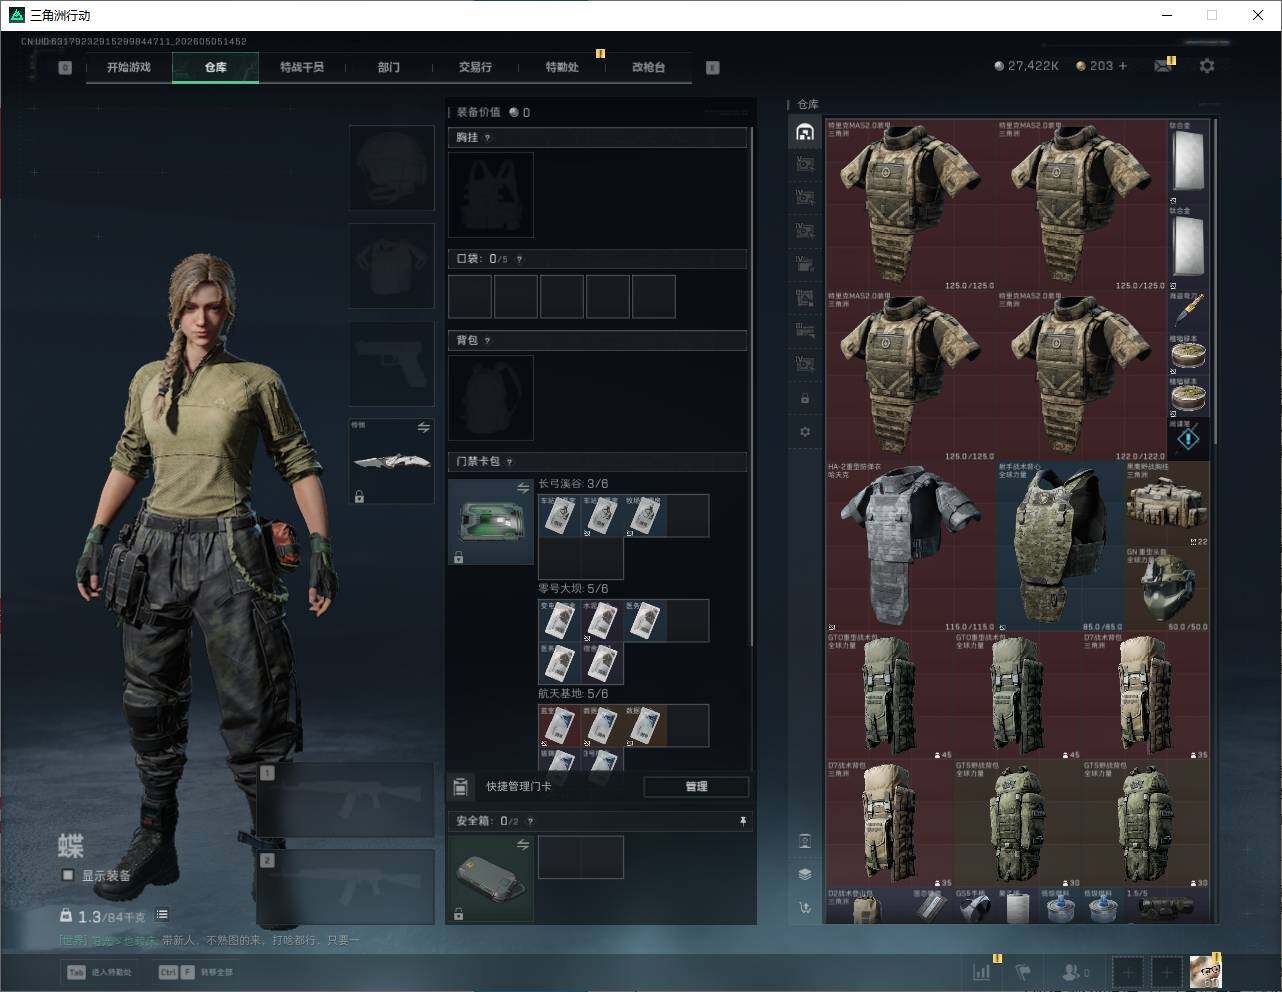
Task: Select the empty pistol slot
Action: pos(392,363)
